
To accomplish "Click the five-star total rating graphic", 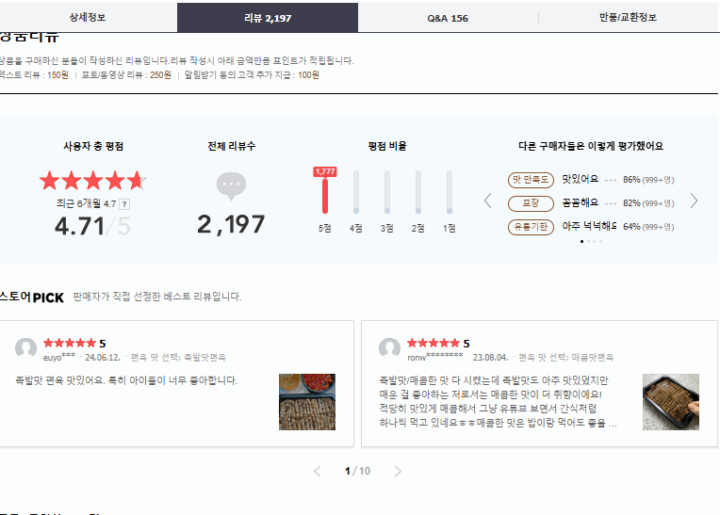I will click(x=93, y=181).
